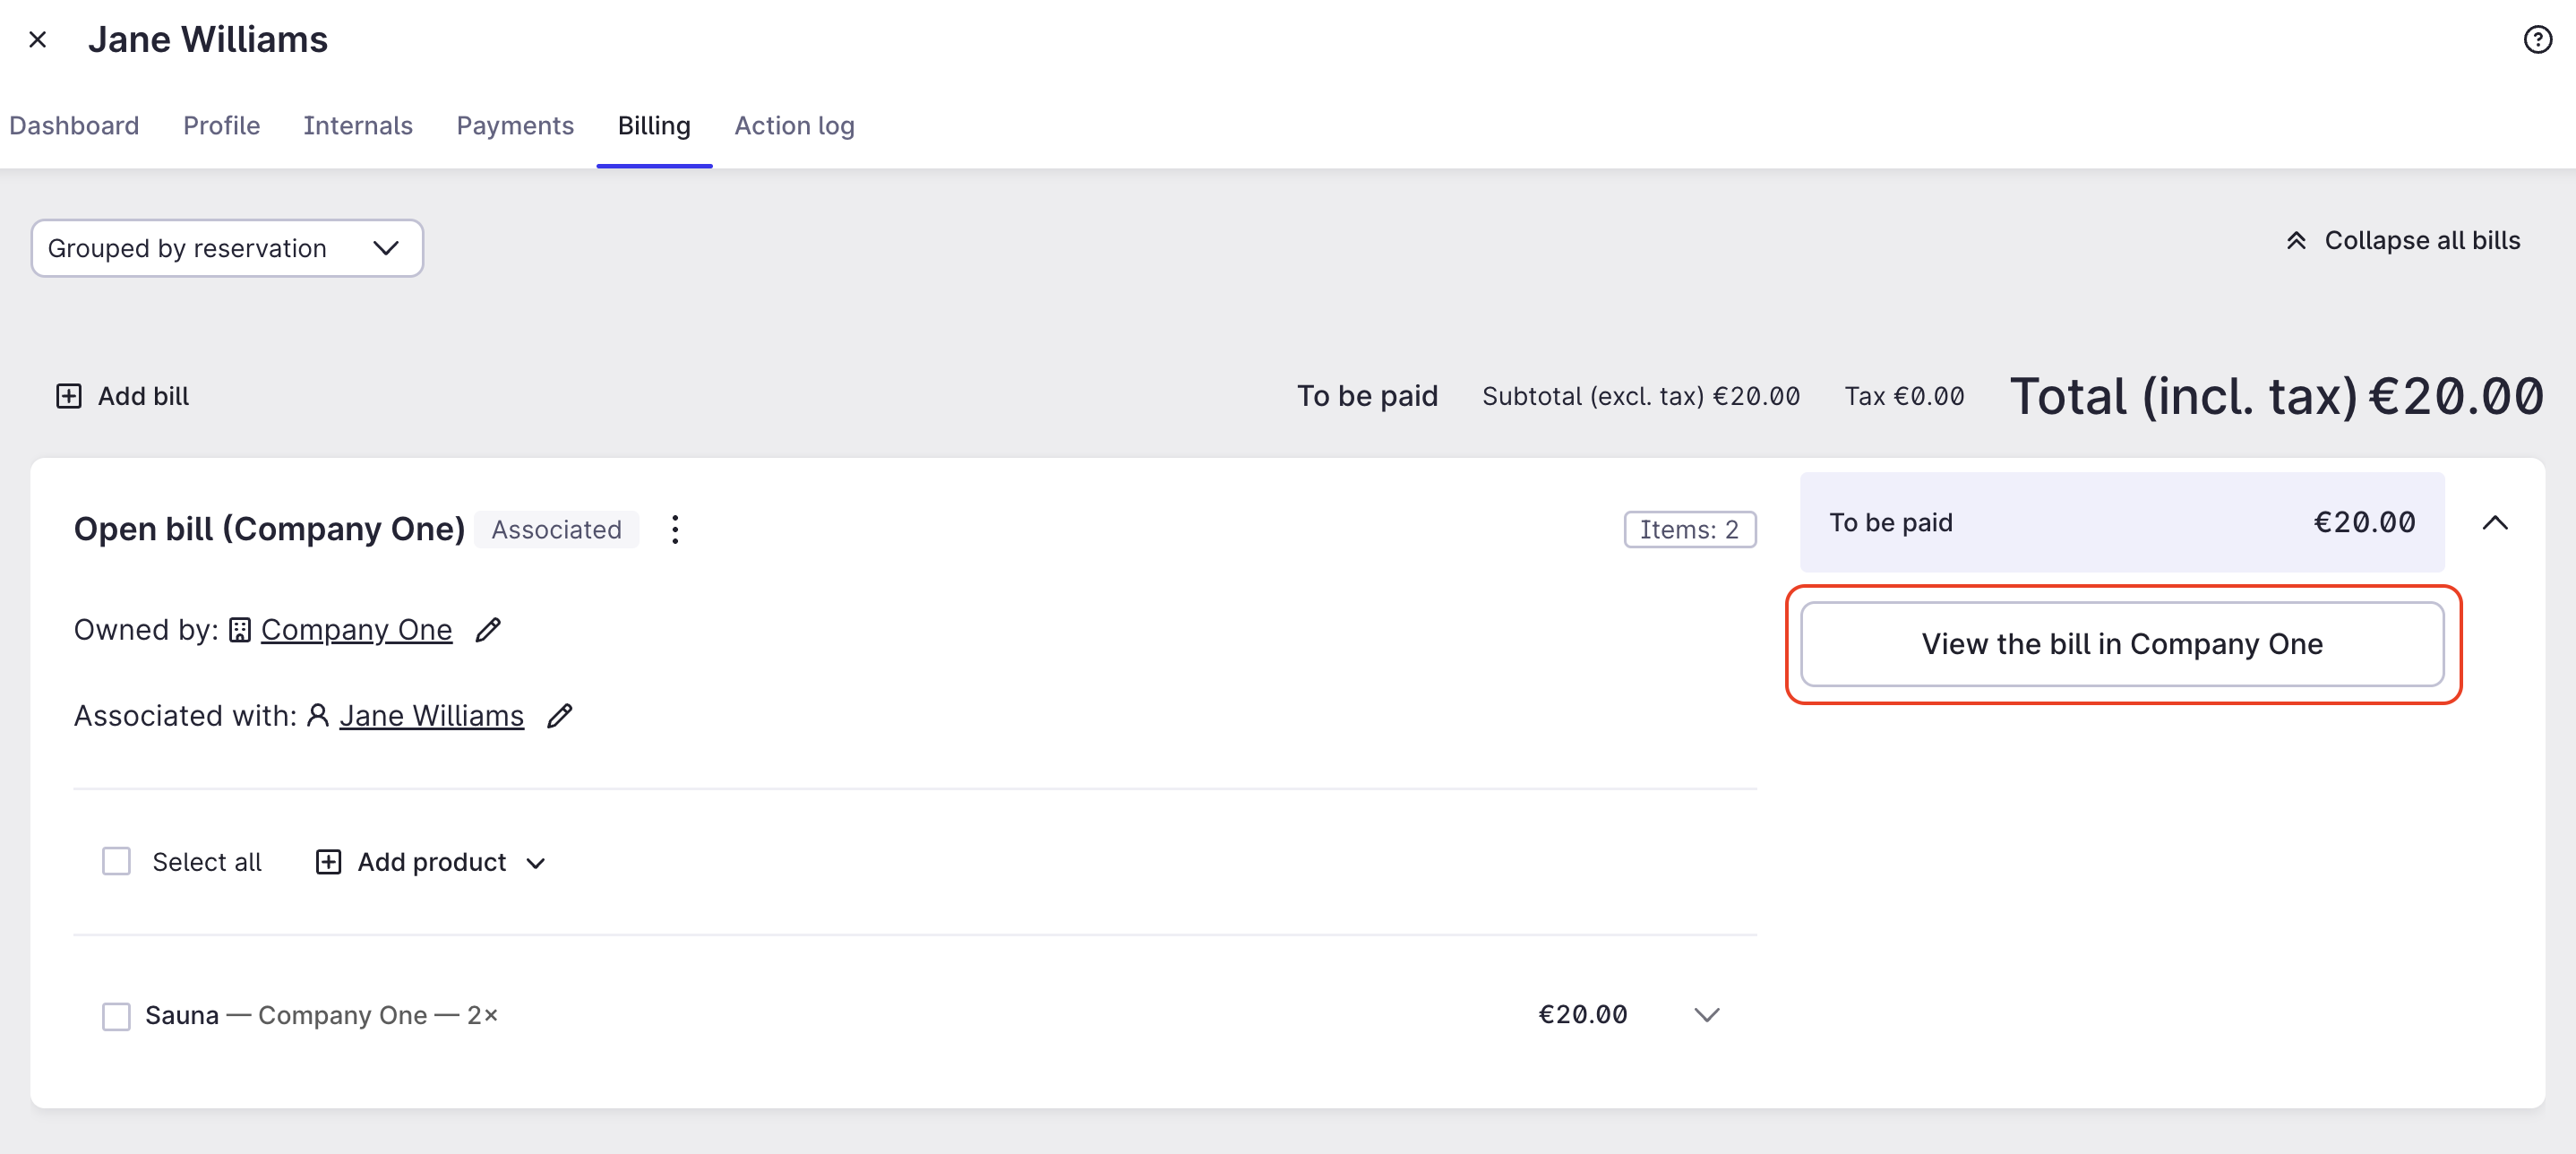Edit the owner via pencil icon next to Company One
Viewport: 2576px width, 1154px height.
point(489,630)
